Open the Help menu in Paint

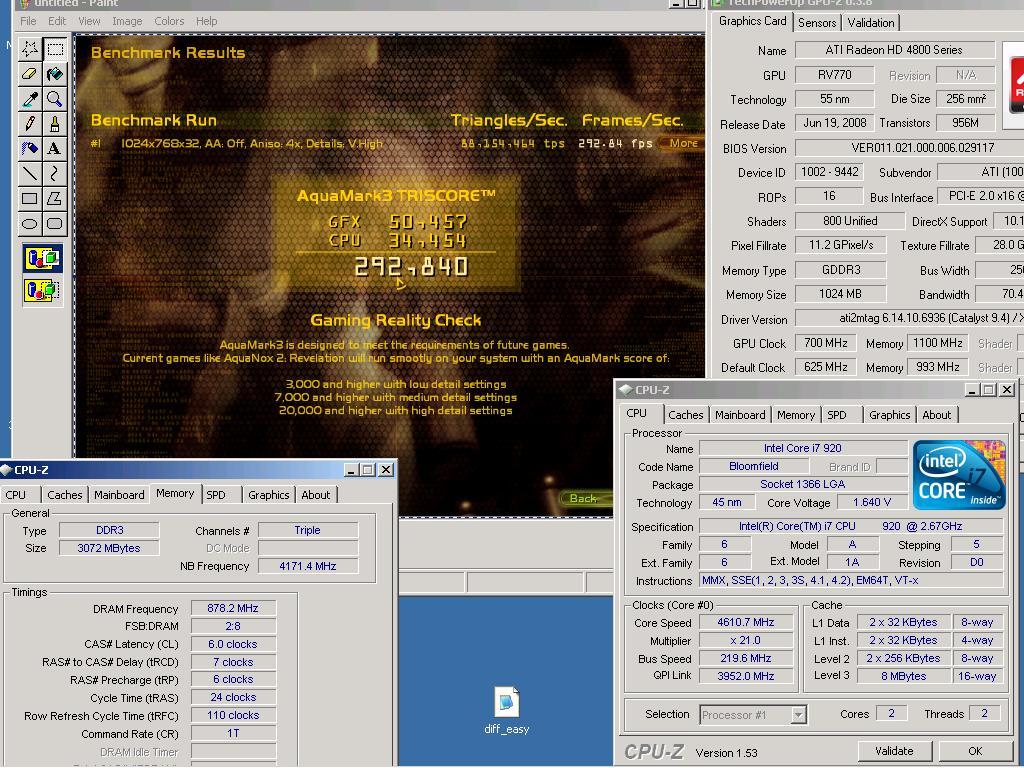[x=206, y=21]
